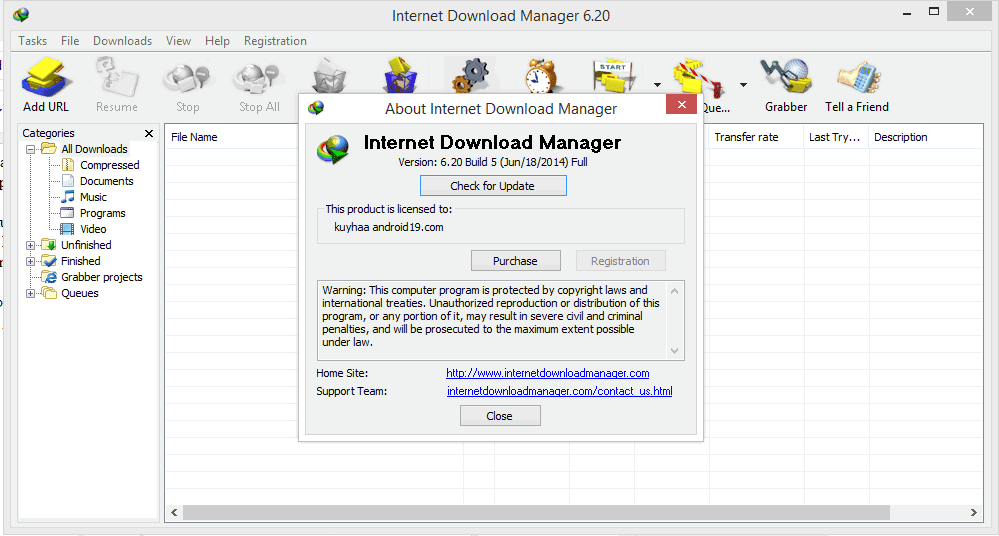Click the File Name column header

(x=194, y=137)
